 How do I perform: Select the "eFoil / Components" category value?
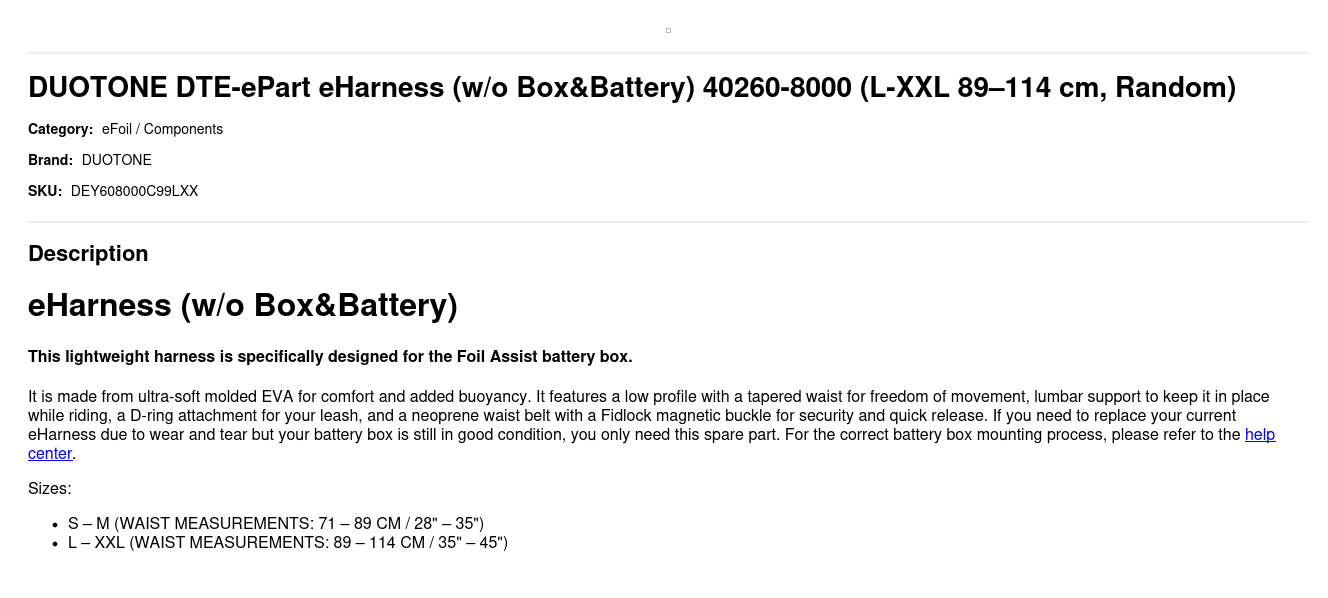click(162, 129)
